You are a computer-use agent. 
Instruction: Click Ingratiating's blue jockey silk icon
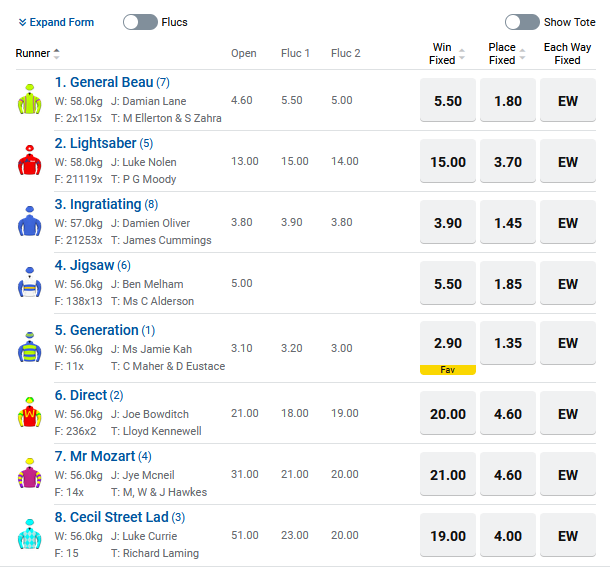(x=28, y=222)
